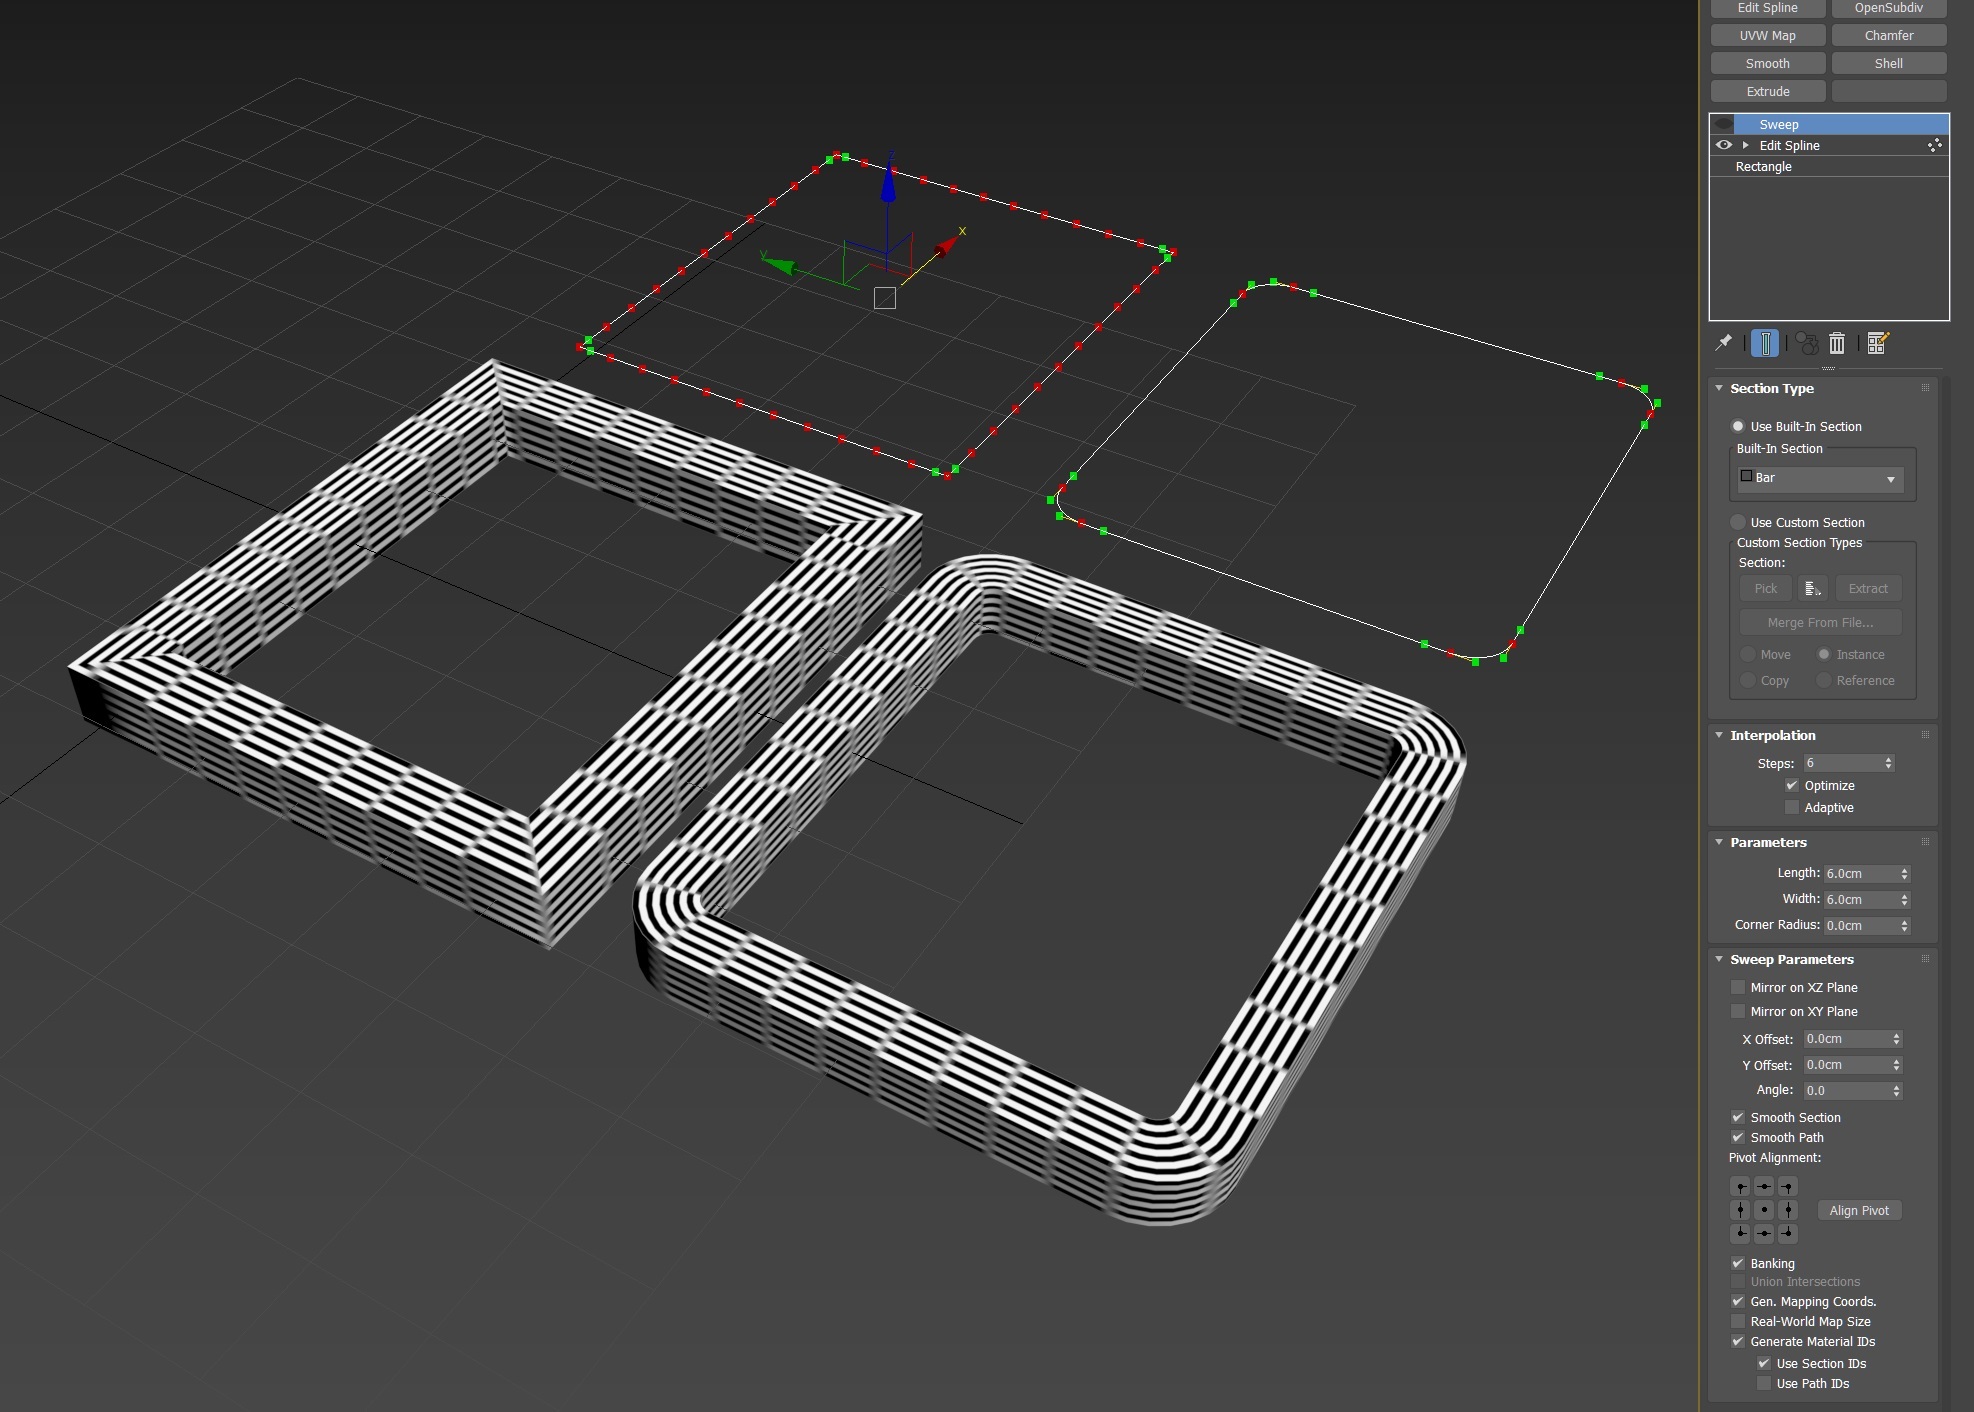Select Use Custom Section radio button

click(1738, 522)
